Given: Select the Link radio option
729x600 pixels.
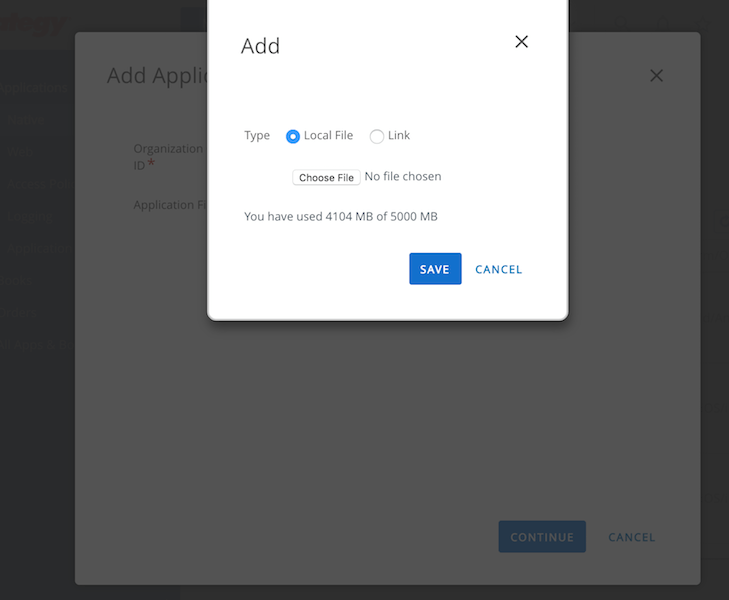Looking at the screenshot, I should tap(377, 136).
